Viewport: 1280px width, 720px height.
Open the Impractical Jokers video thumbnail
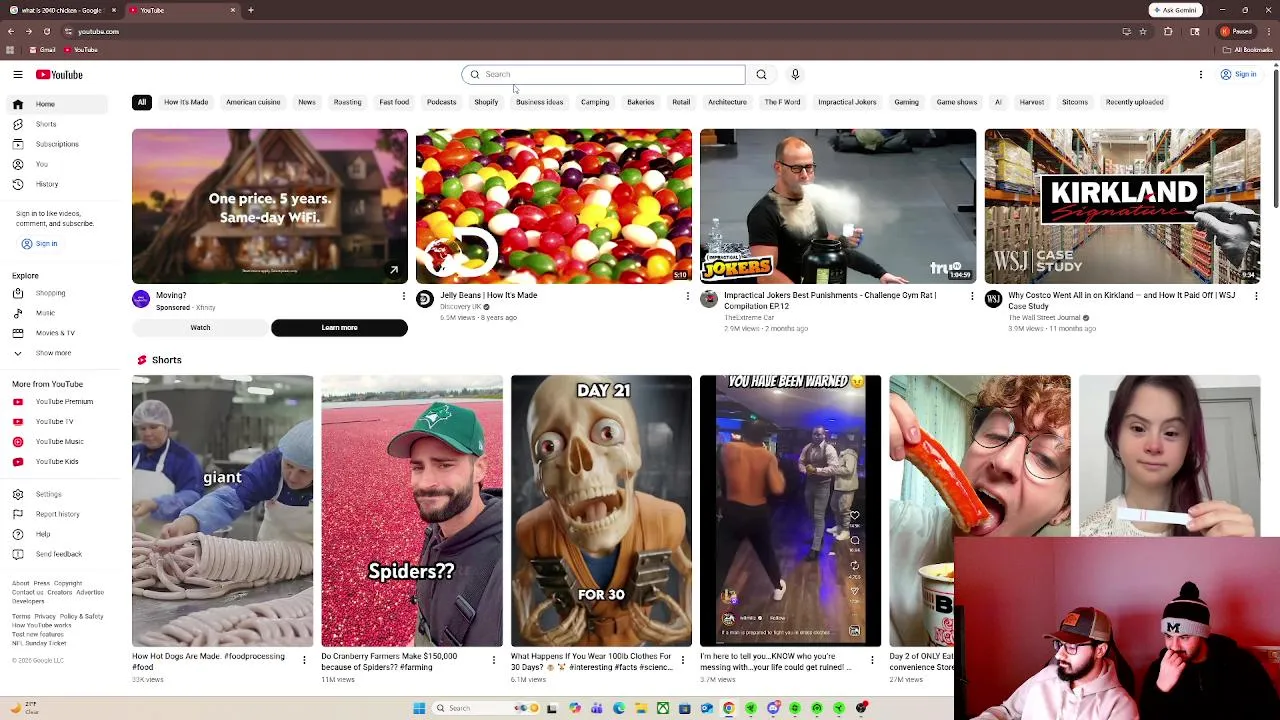coord(837,206)
